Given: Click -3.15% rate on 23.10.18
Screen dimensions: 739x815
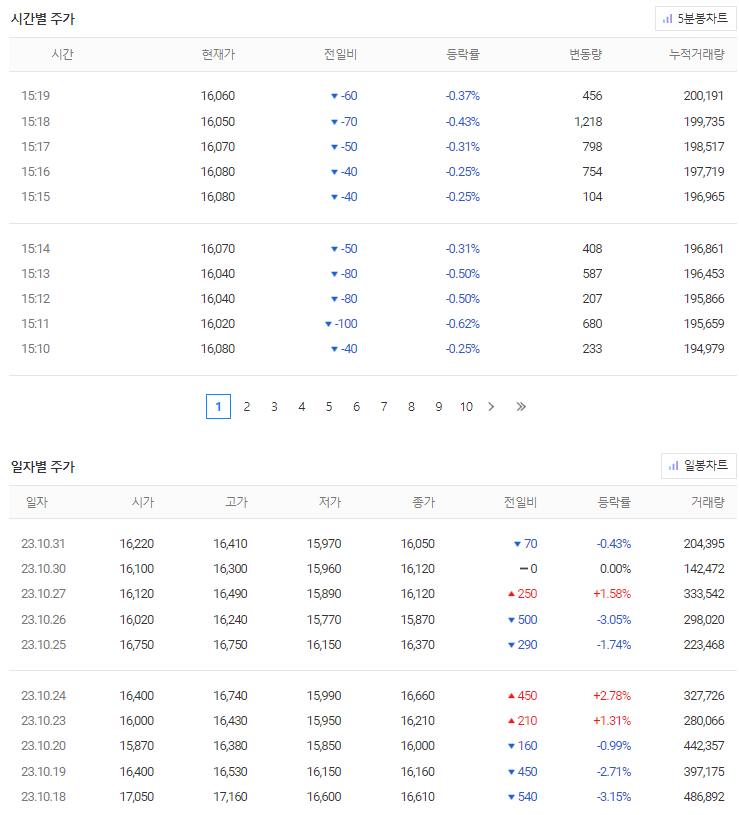Looking at the screenshot, I should 613,796.
